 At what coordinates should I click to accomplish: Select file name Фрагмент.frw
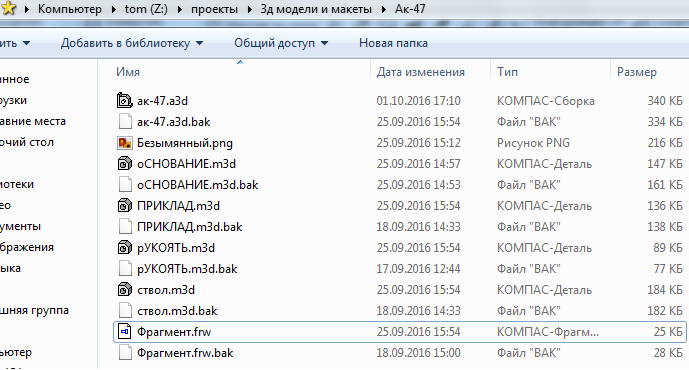click(x=174, y=332)
